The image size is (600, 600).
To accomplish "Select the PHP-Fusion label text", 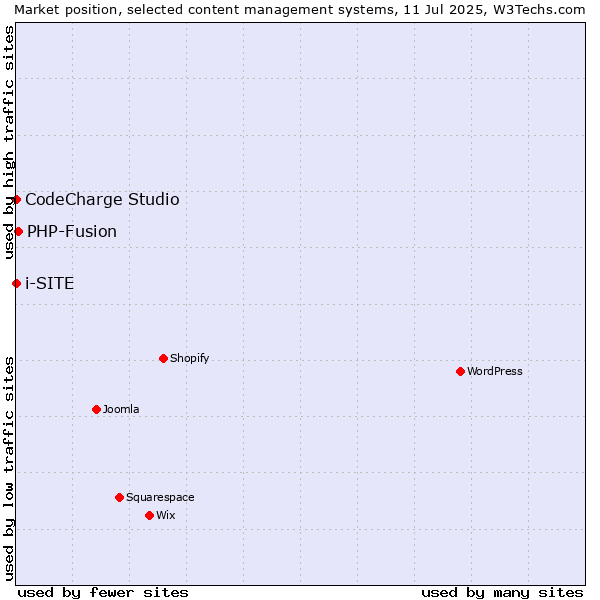I will point(72,232).
